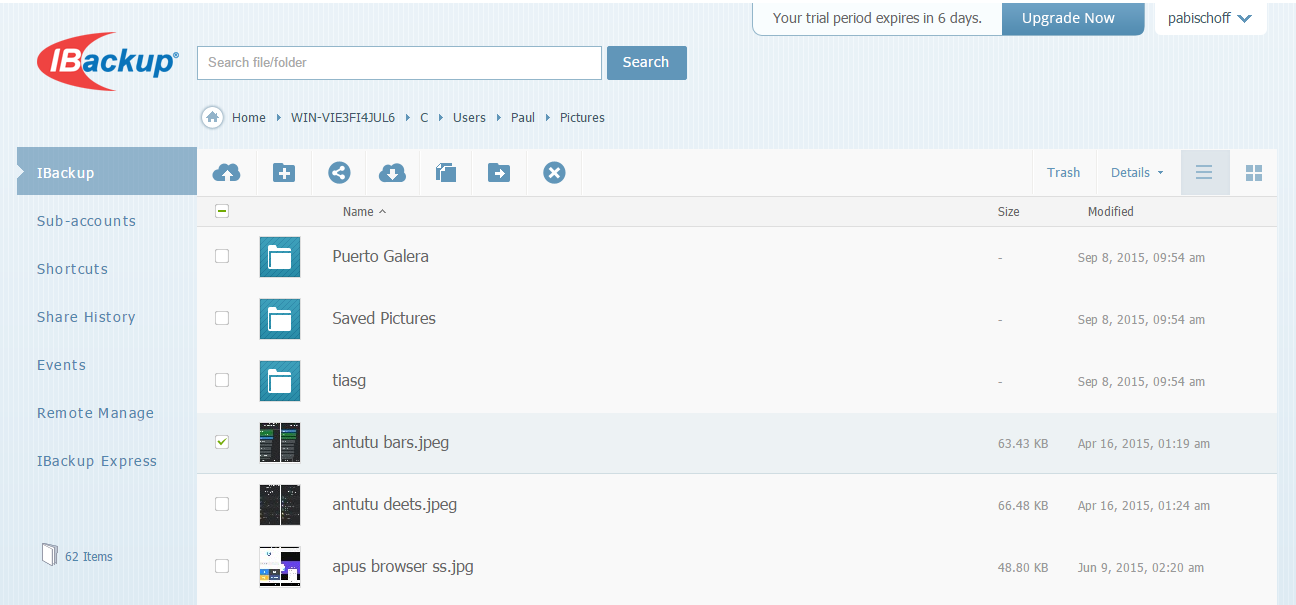
Task: Open the Details dropdown
Action: pyautogui.click(x=1137, y=173)
